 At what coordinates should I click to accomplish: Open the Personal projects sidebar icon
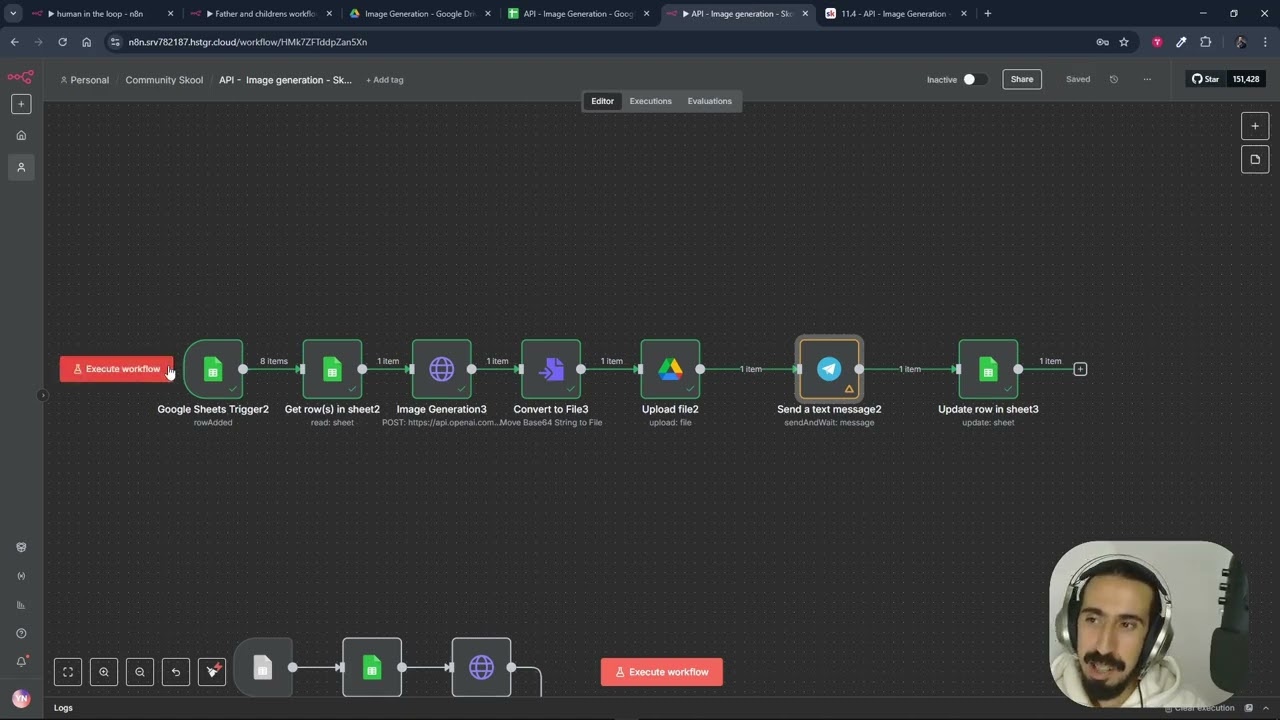tap(21, 167)
